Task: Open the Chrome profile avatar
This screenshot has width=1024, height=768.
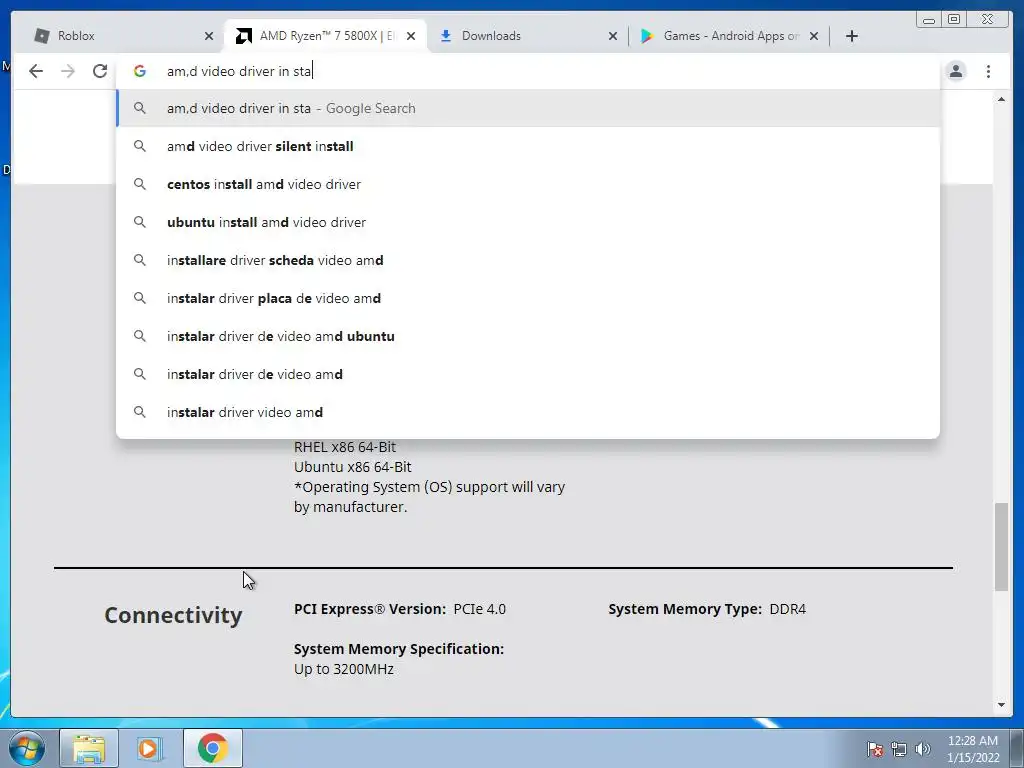Action: 956,71
